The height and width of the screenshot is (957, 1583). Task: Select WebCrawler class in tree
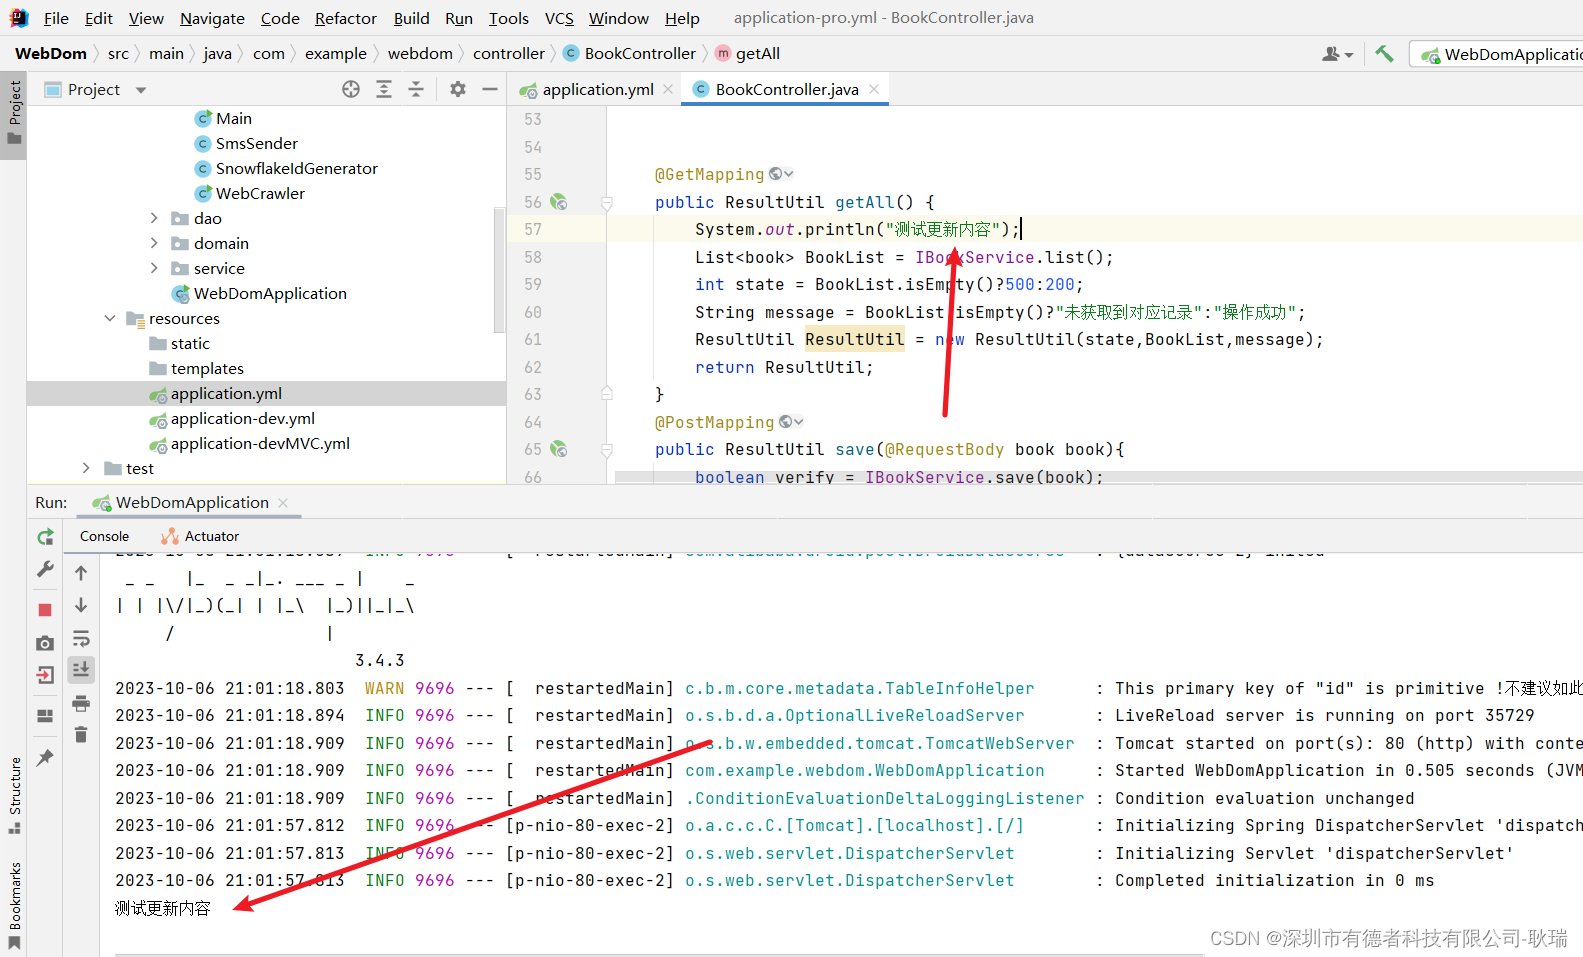tap(260, 193)
